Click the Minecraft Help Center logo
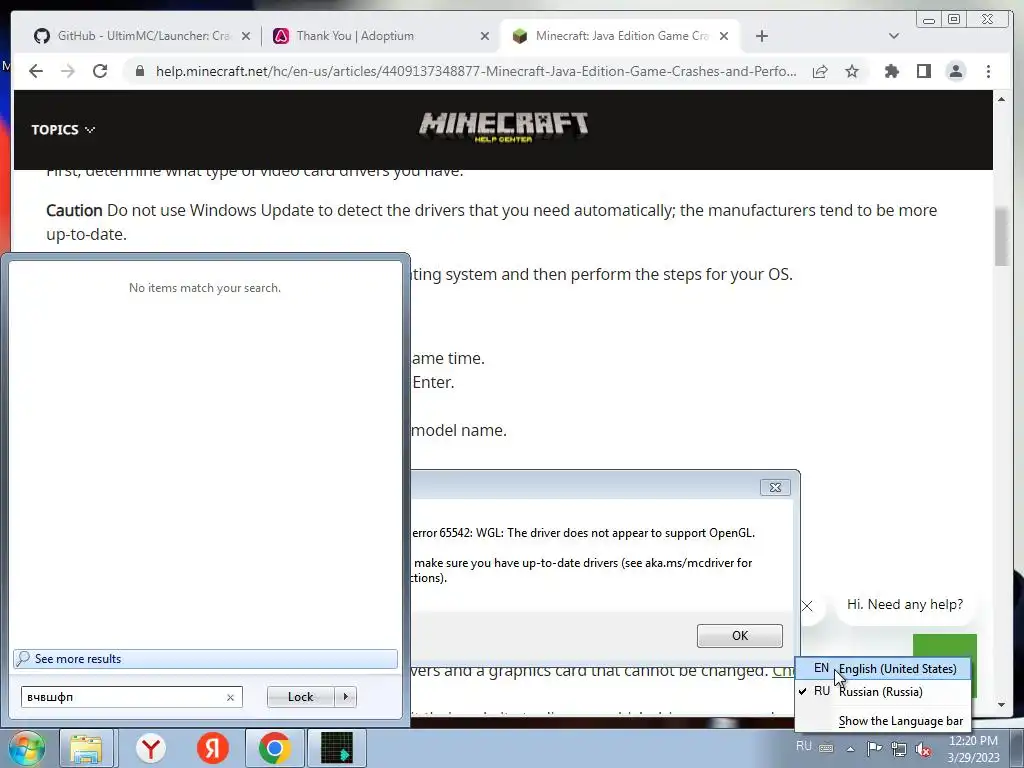The width and height of the screenshot is (1024, 768). pos(504,127)
